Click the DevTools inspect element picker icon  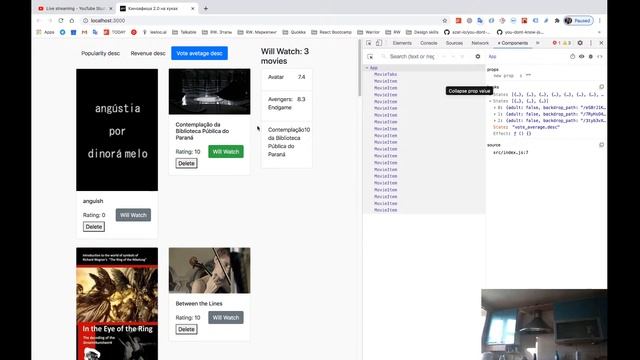point(369,43)
